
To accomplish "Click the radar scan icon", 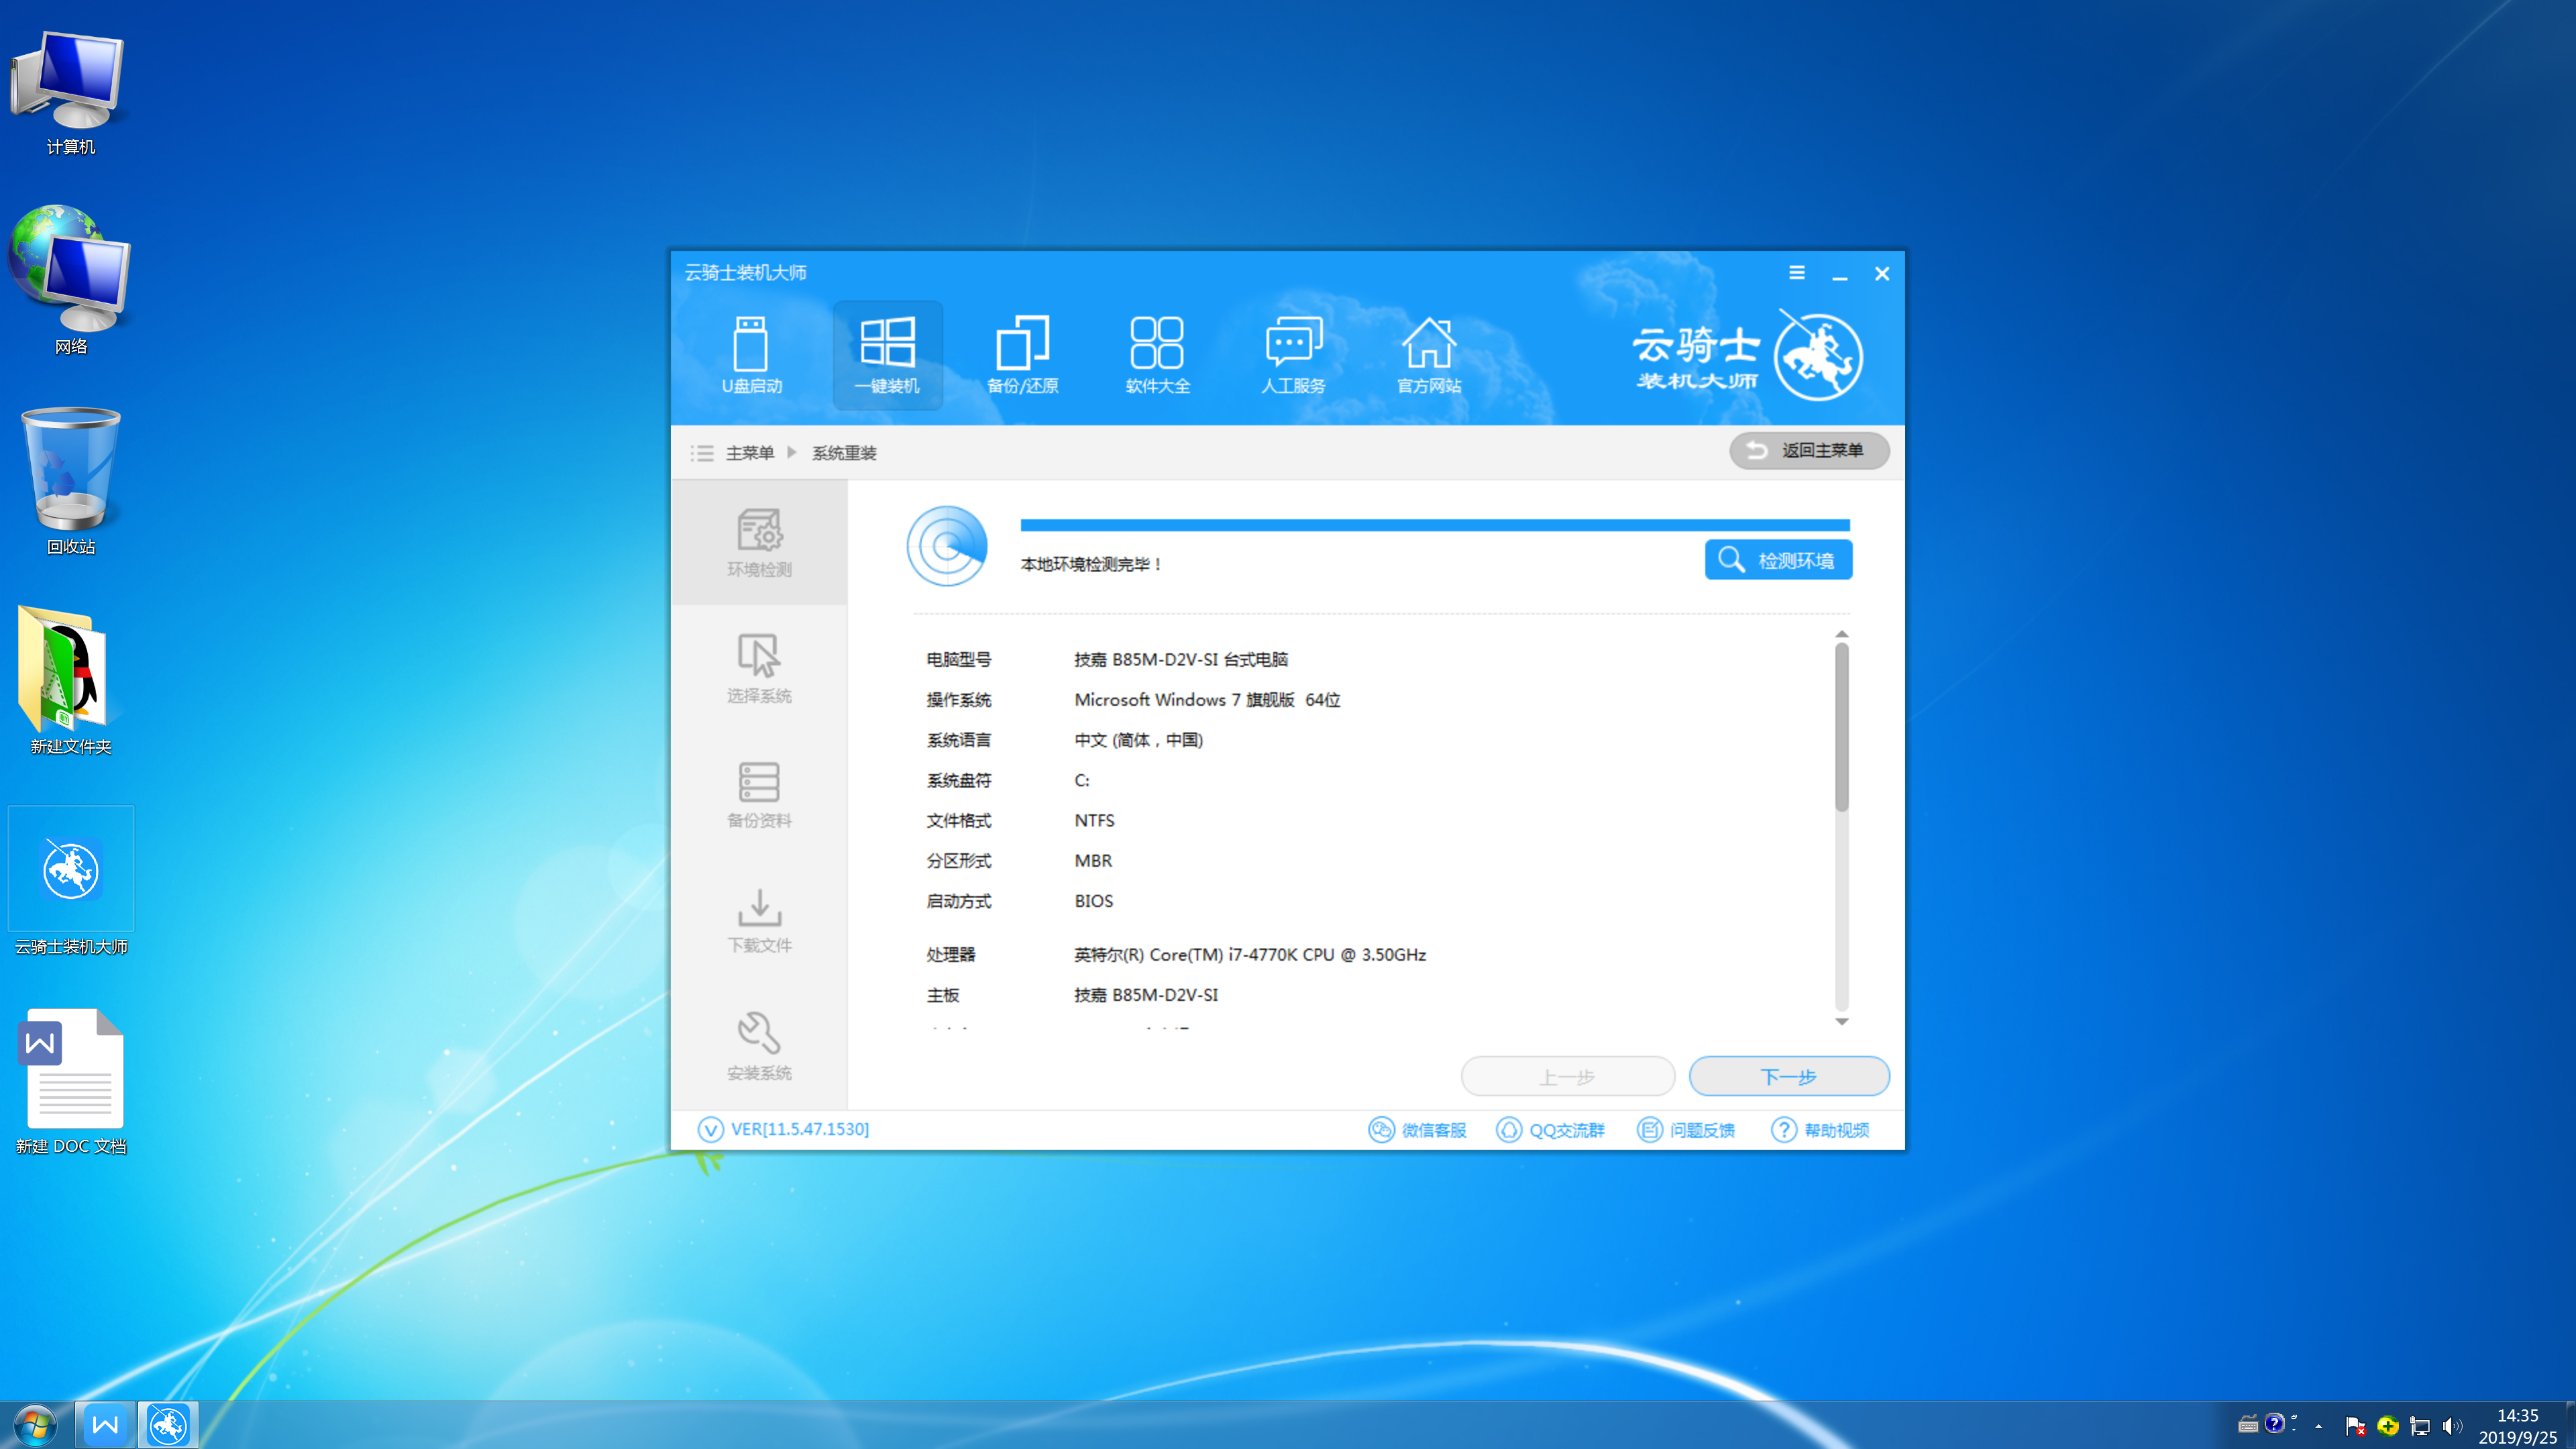I will (x=947, y=545).
